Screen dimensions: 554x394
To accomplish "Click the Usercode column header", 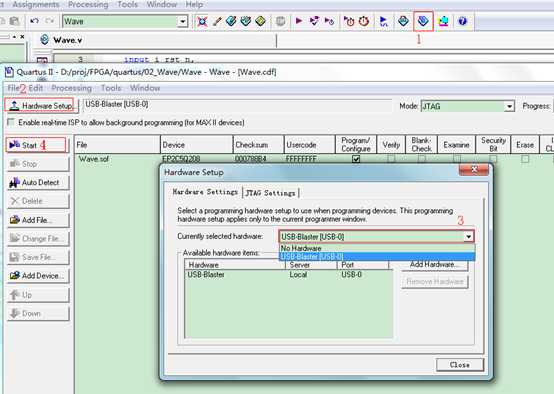I will [310, 145].
